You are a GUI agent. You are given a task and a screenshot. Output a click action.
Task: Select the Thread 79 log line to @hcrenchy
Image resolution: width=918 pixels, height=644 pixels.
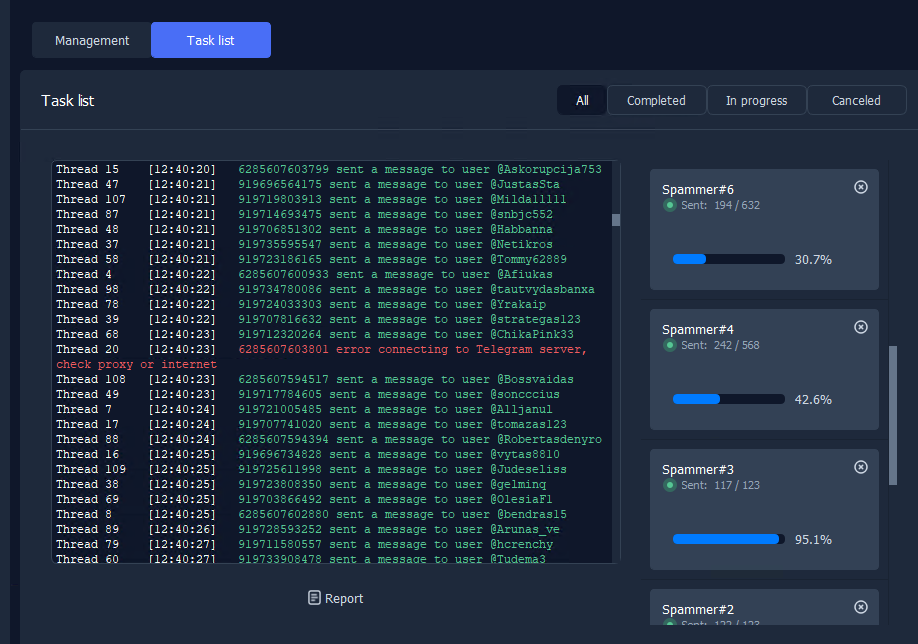[x=304, y=544]
